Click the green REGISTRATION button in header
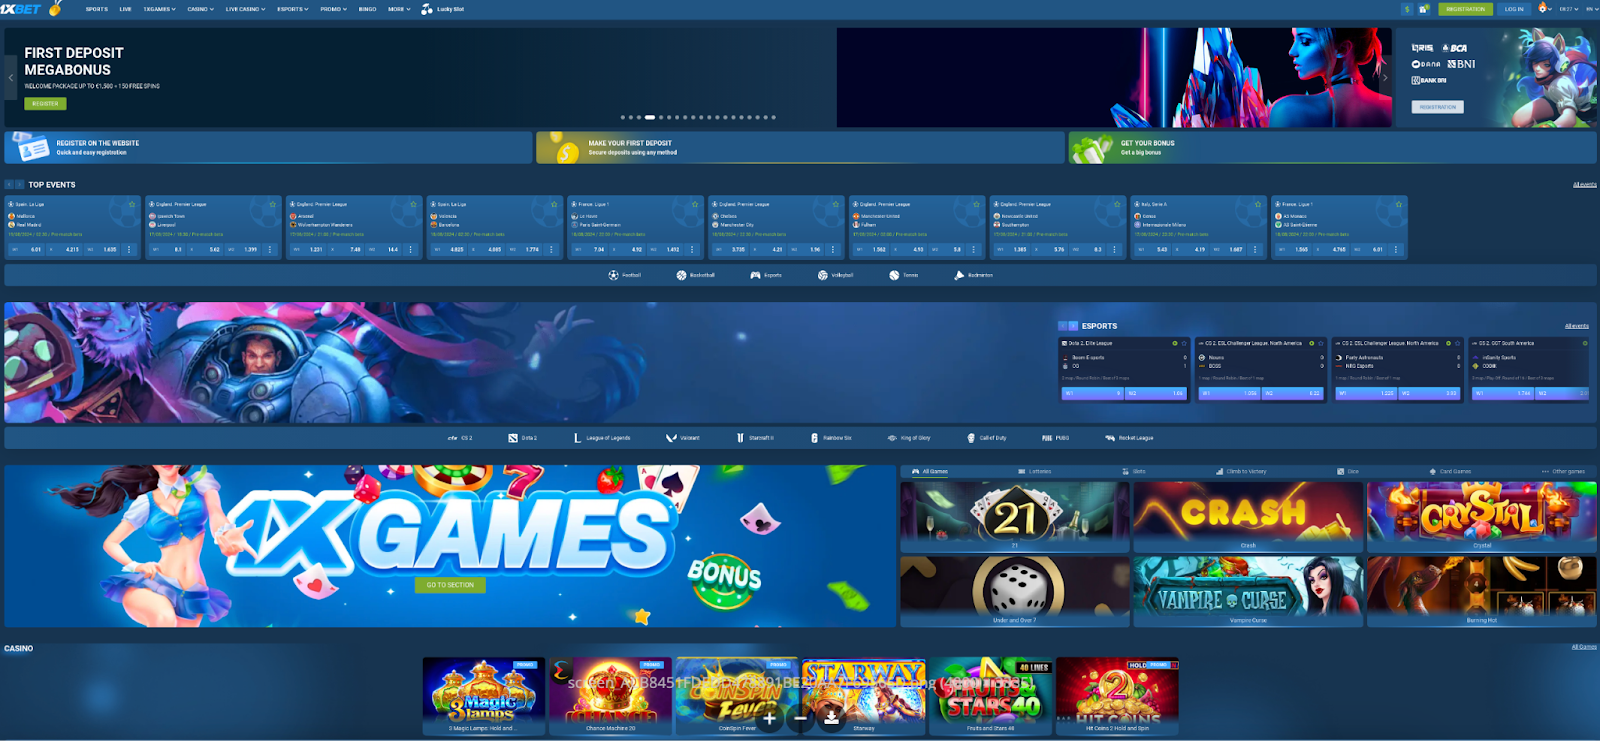The width and height of the screenshot is (1600, 741). 1465,9
